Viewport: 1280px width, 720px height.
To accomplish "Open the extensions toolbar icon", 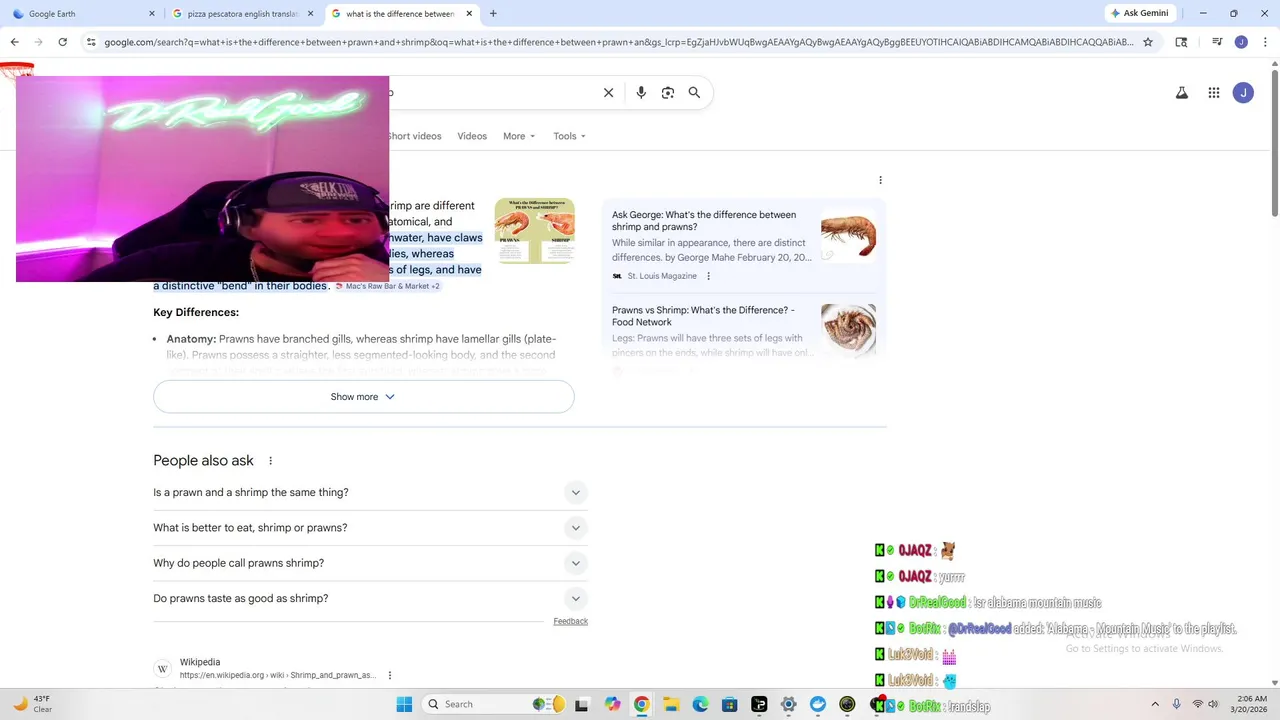I will click(x=1181, y=42).
